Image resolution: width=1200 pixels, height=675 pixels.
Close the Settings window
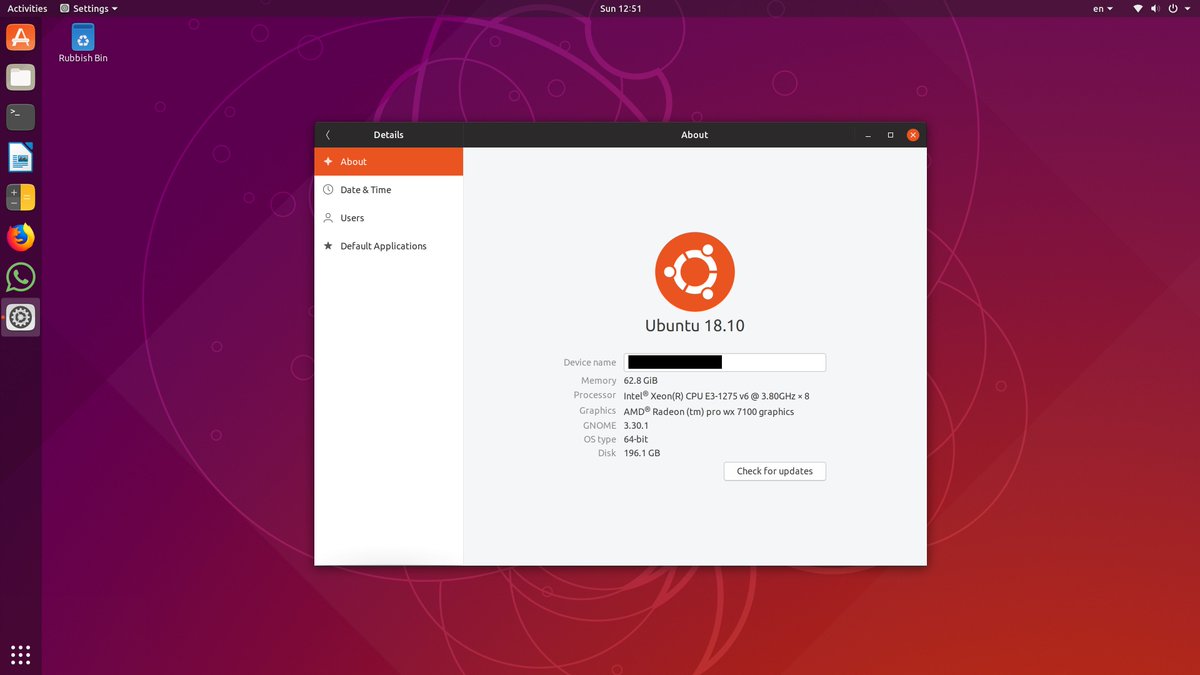913,135
